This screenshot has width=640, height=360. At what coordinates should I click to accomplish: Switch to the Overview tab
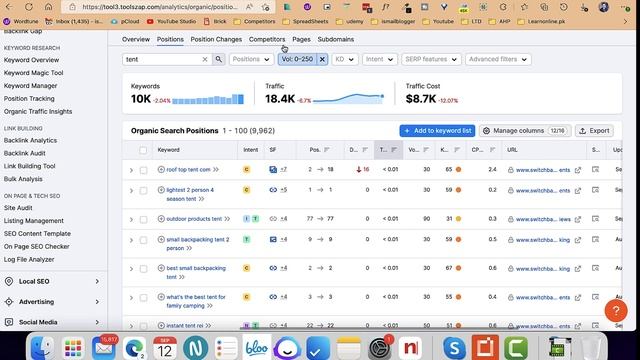[x=136, y=40]
